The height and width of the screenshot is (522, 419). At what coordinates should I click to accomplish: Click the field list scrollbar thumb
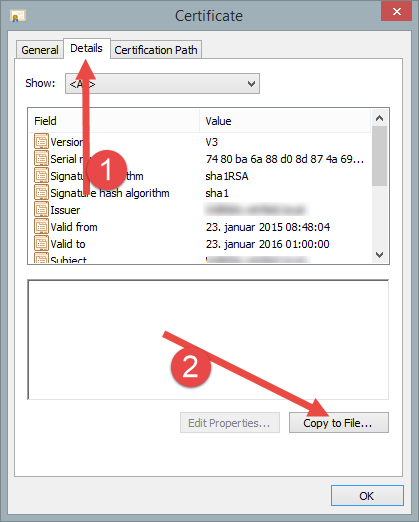tap(379, 156)
